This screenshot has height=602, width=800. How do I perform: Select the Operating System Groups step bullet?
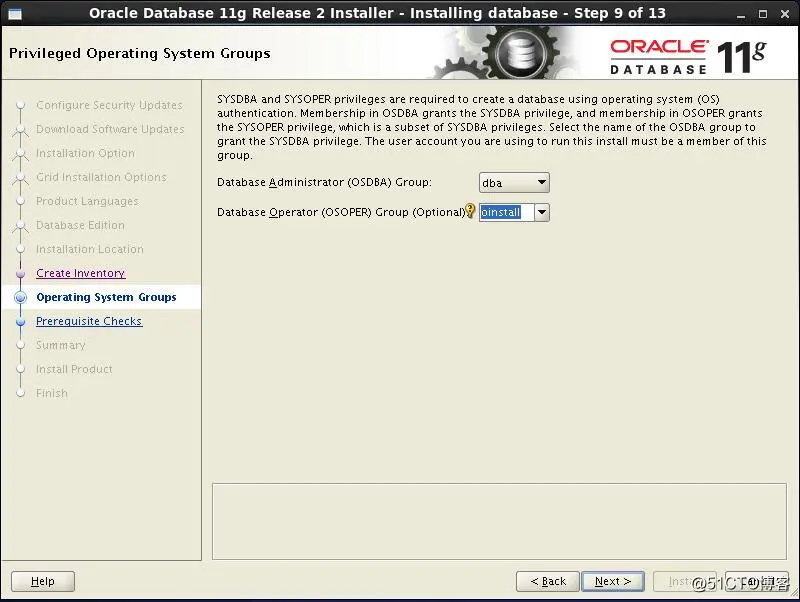pos(20,297)
